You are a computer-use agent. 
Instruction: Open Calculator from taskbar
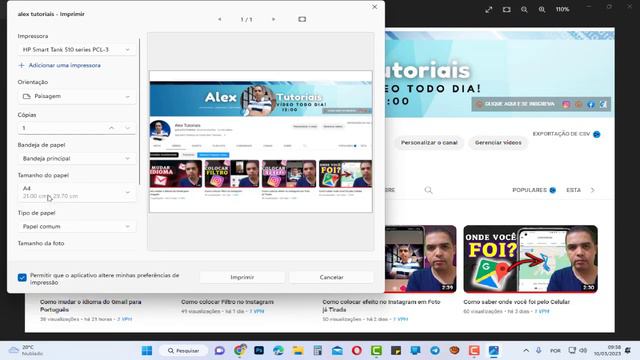[x=318, y=351]
